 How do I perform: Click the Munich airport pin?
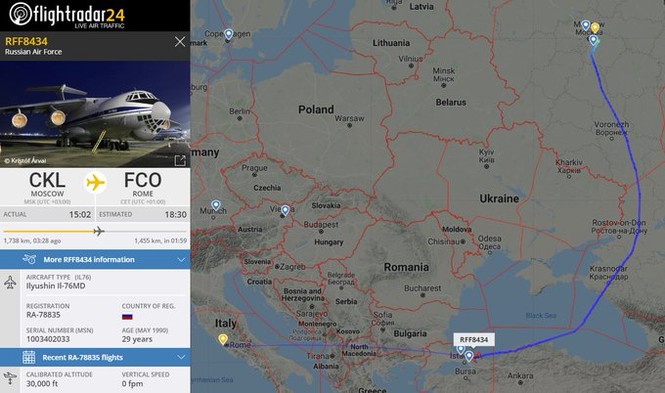pyautogui.click(x=216, y=206)
